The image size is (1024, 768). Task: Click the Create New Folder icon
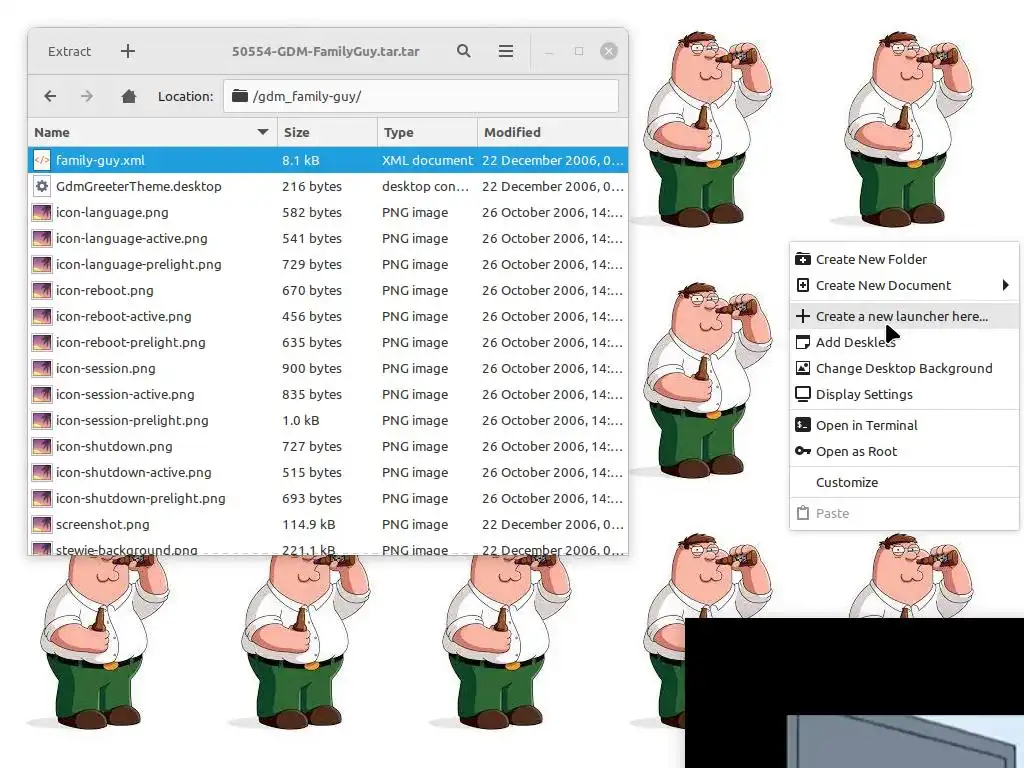click(803, 259)
